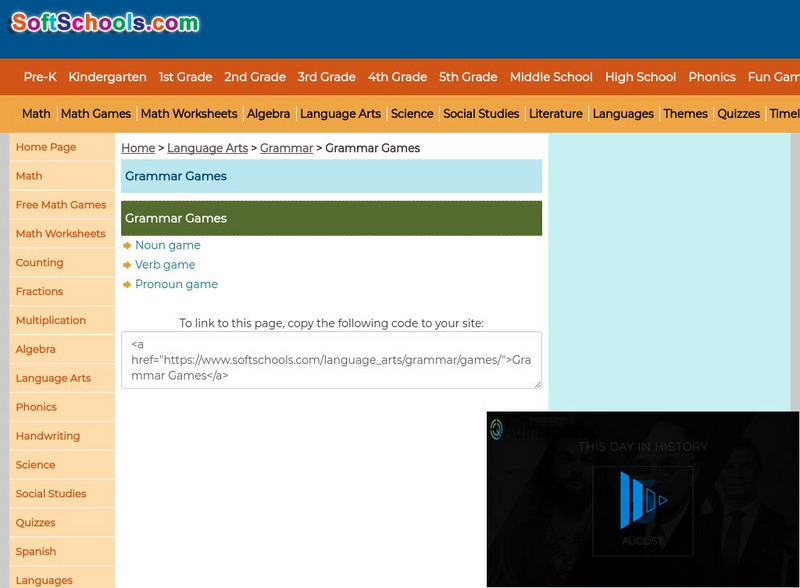Open Social Studies in the subject bar
Screen dimensions: 800x588
pos(481,113)
